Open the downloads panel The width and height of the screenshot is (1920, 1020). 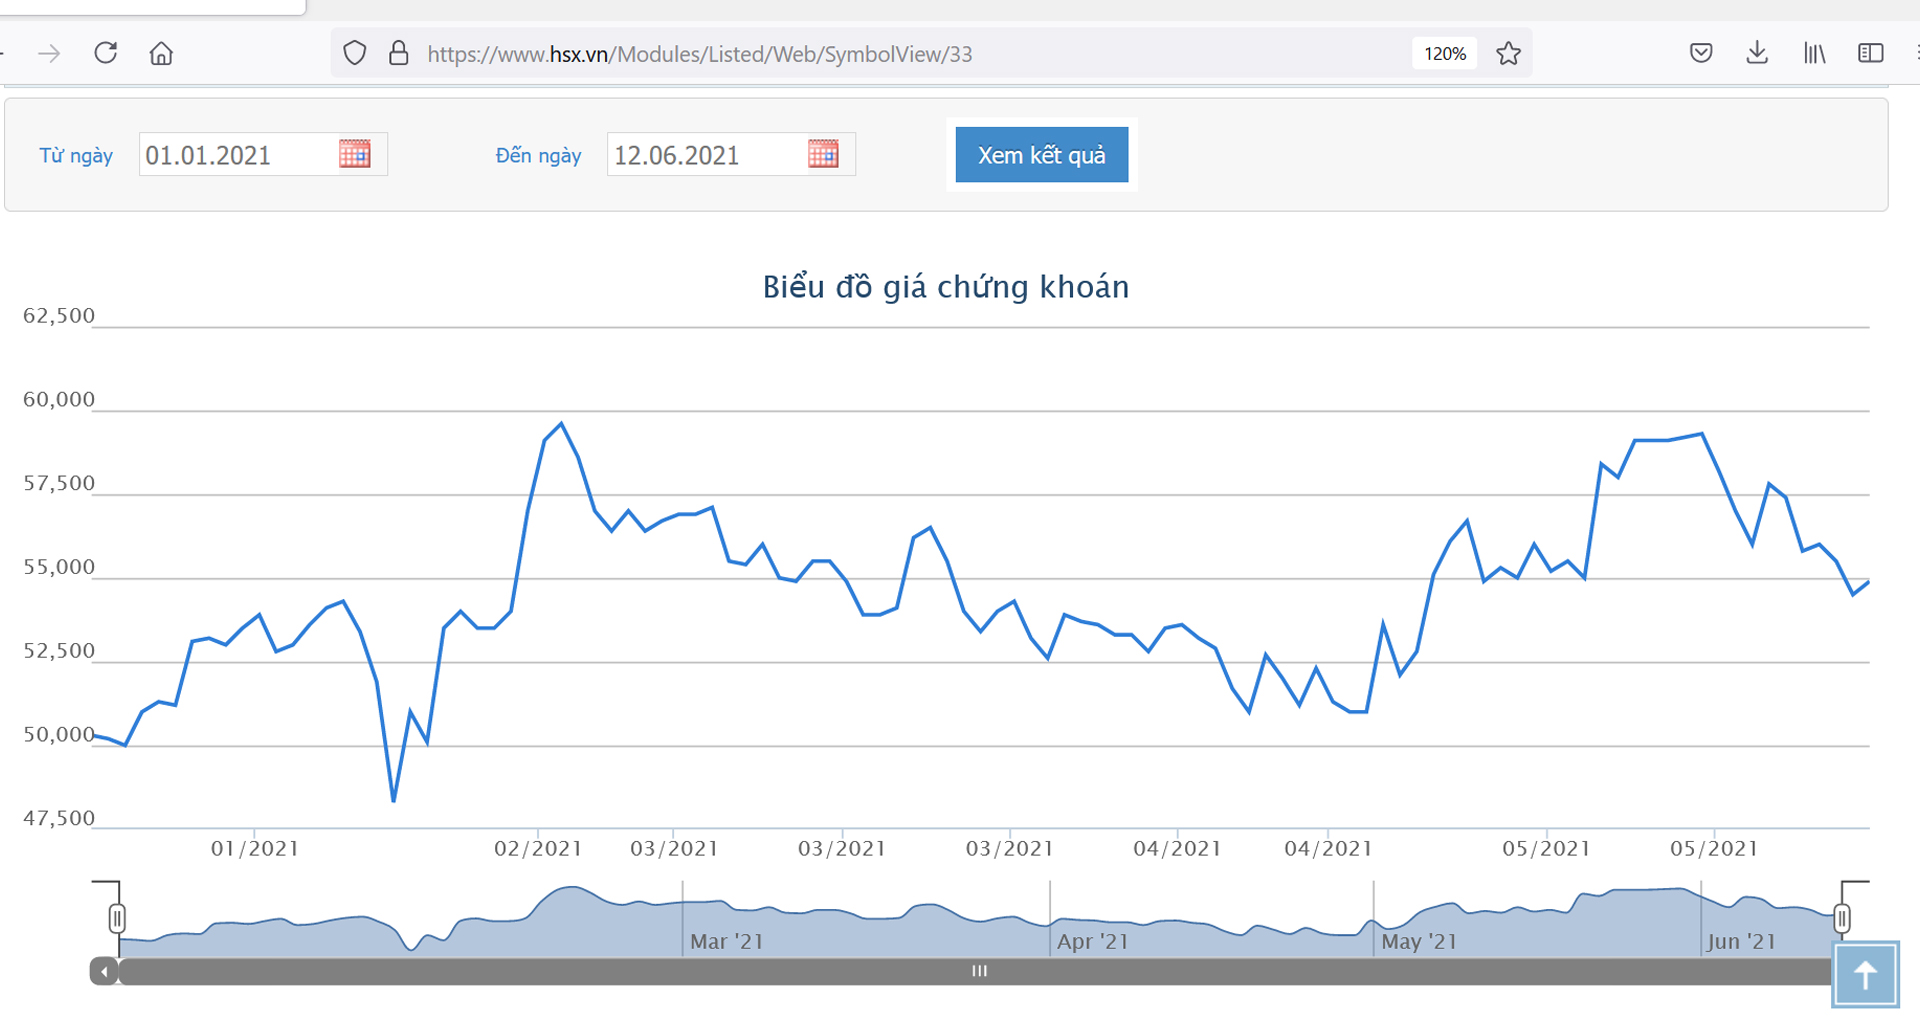[x=1757, y=53]
